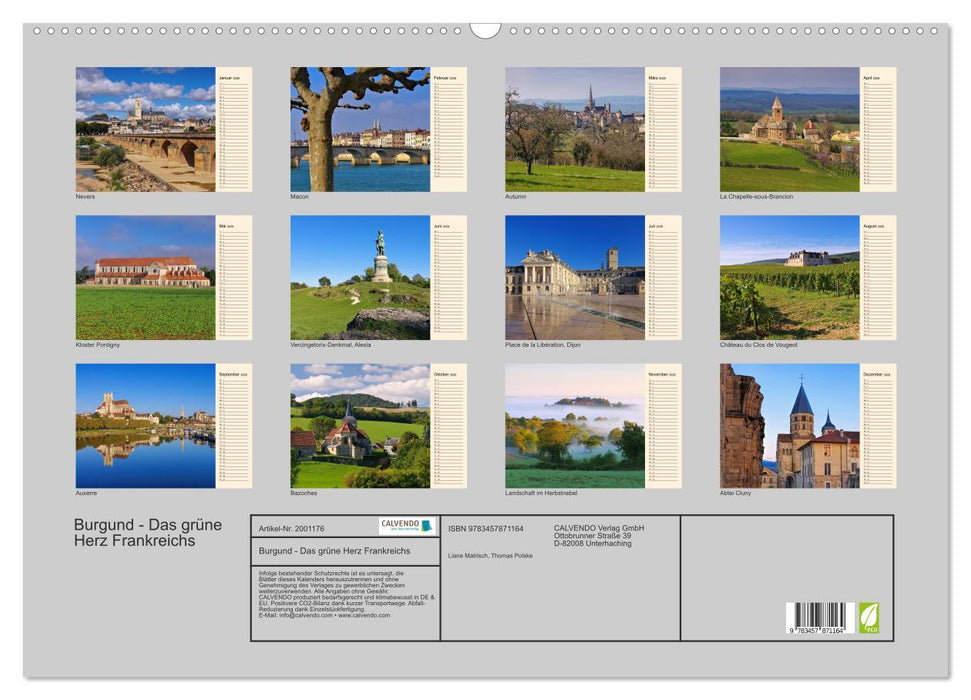Open the Kloster Pontigny photo
Viewport: 971px width, 700px height.
coord(145,277)
